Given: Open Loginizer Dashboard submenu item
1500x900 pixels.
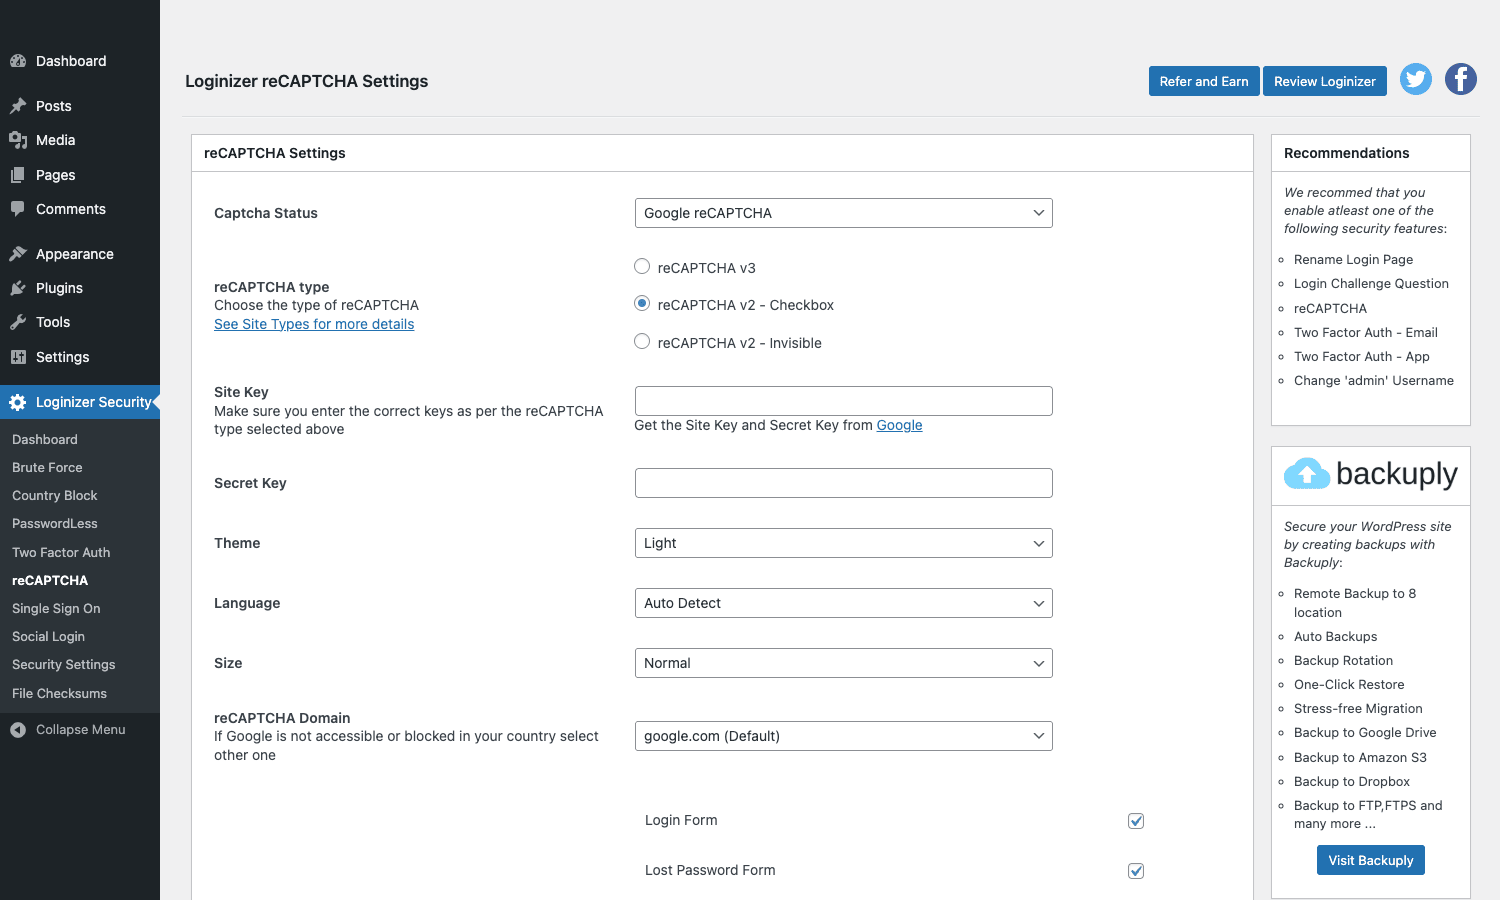Looking at the screenshot, I should [45, 439].
